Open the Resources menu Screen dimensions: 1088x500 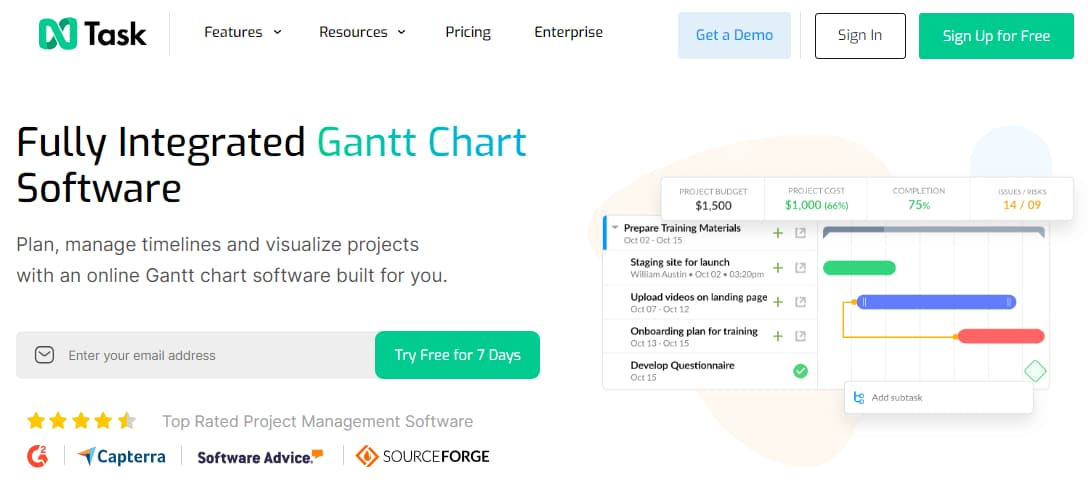pyautogui.click(x=353, y=32)
